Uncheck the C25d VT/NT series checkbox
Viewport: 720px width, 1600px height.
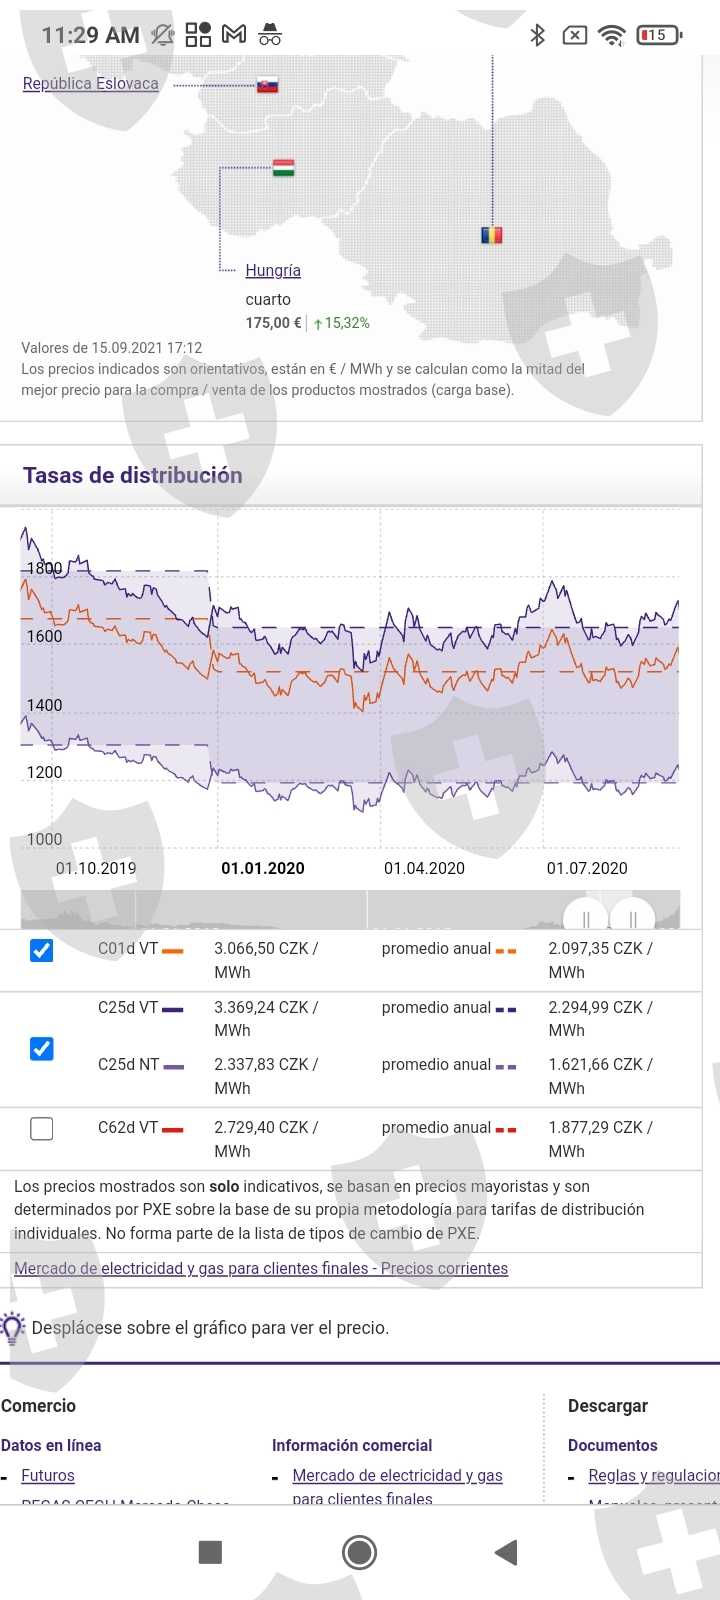(42, 1048)
